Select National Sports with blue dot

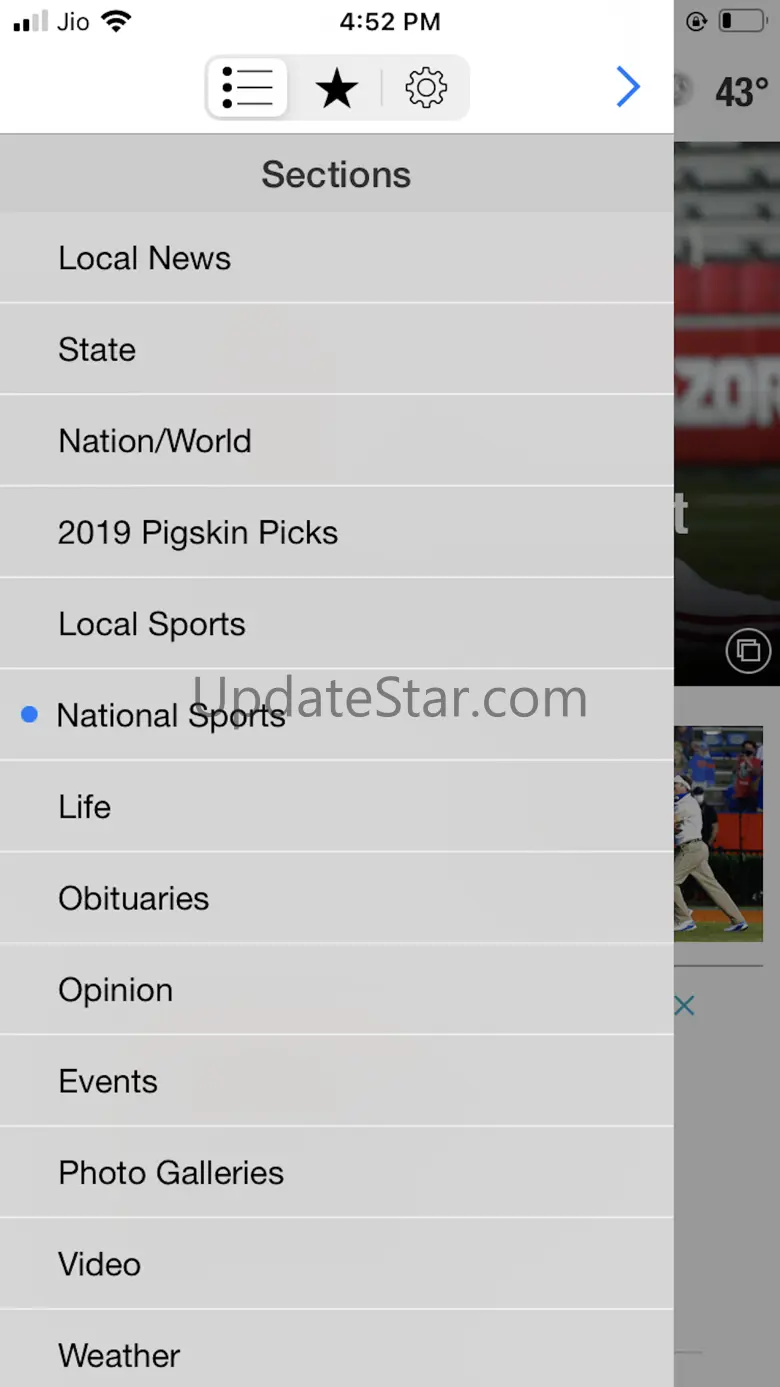tap(337, 716)
